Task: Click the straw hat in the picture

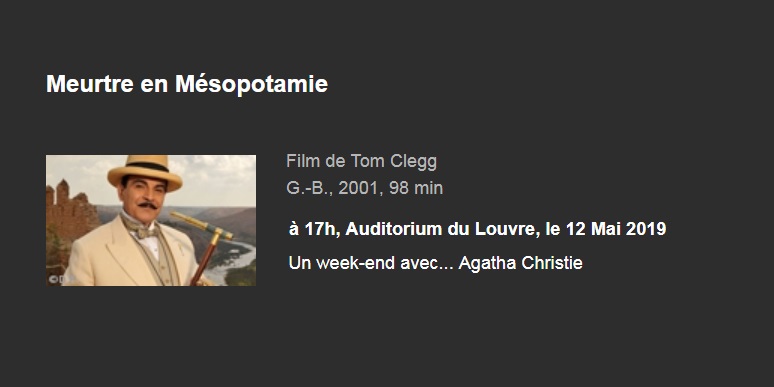Action: pyautogui.click(x=145, y=172)
